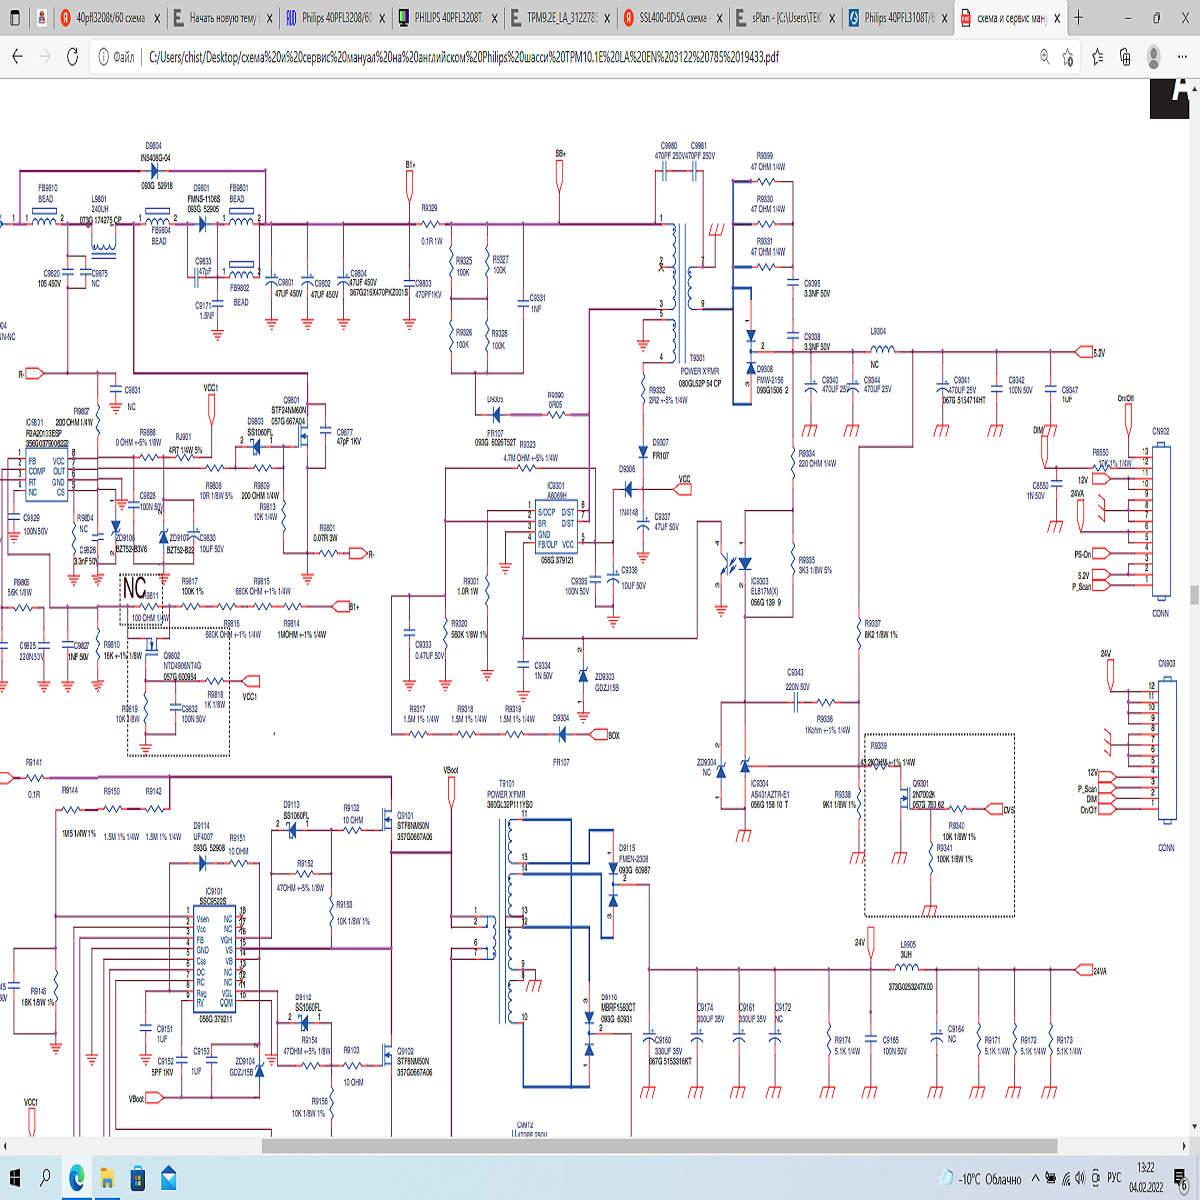
Task: Open browser settings three-dot menu
Action: click(x=1183, y=57)
